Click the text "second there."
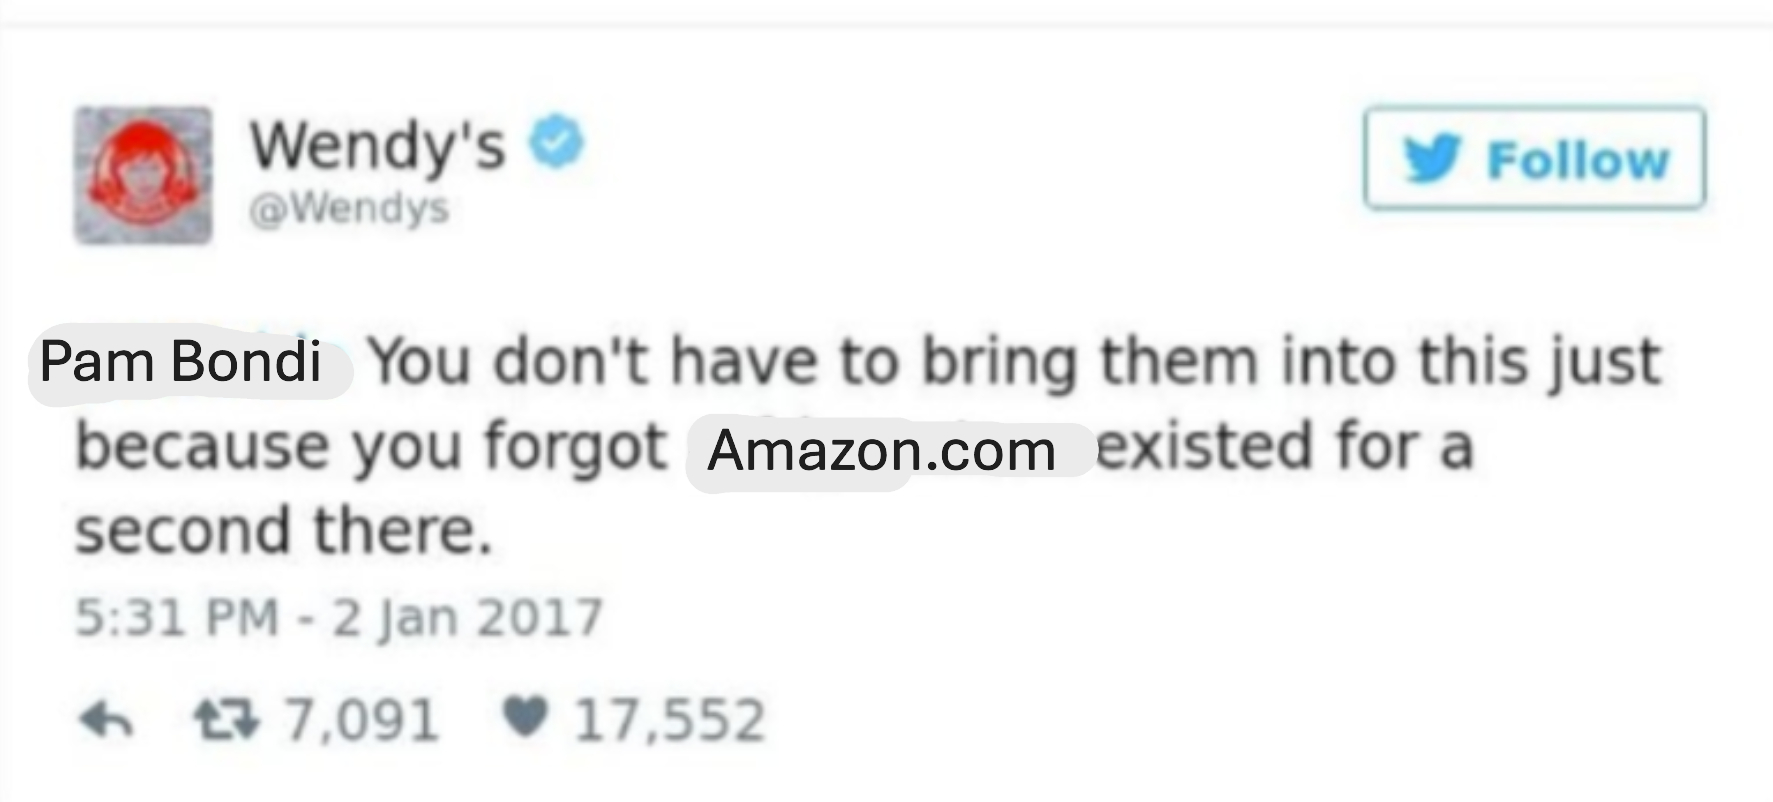The image size is (1773, 802). point(285,531)
